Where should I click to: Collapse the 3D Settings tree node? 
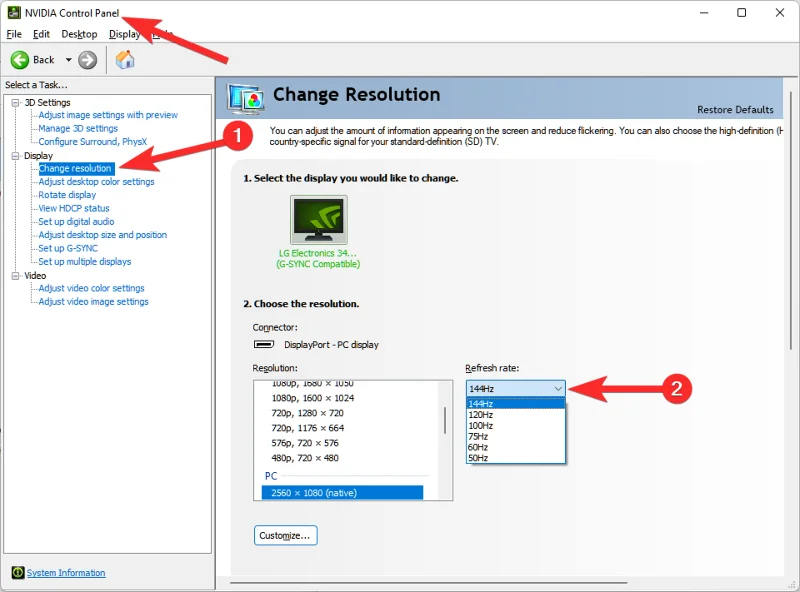(x=15, y=103)
